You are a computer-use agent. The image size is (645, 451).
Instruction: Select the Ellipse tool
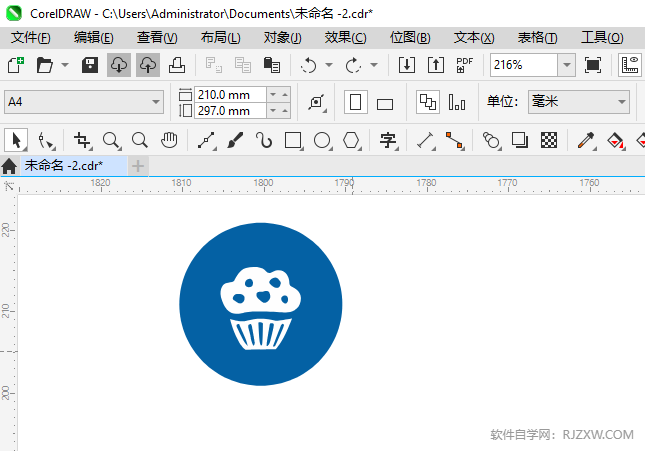[322, 141]
